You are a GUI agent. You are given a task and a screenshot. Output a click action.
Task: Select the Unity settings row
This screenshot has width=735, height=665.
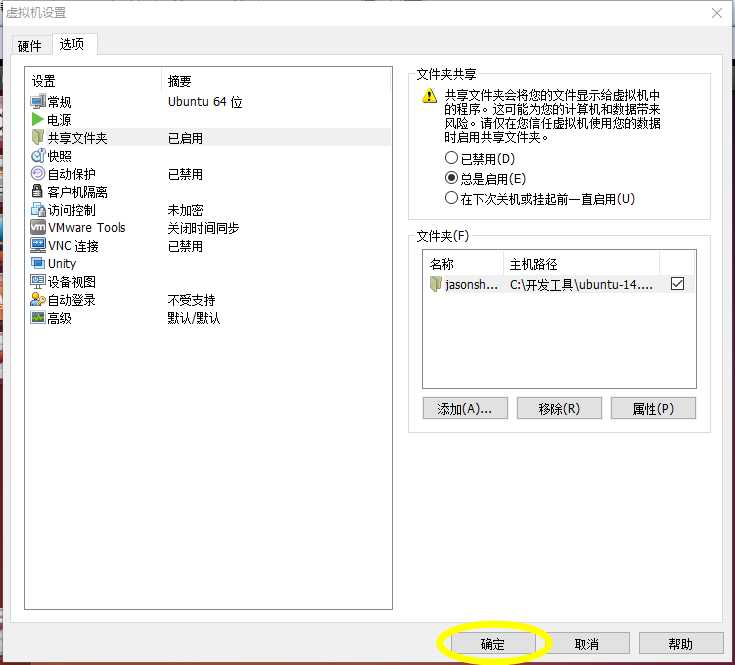[210, 263]
